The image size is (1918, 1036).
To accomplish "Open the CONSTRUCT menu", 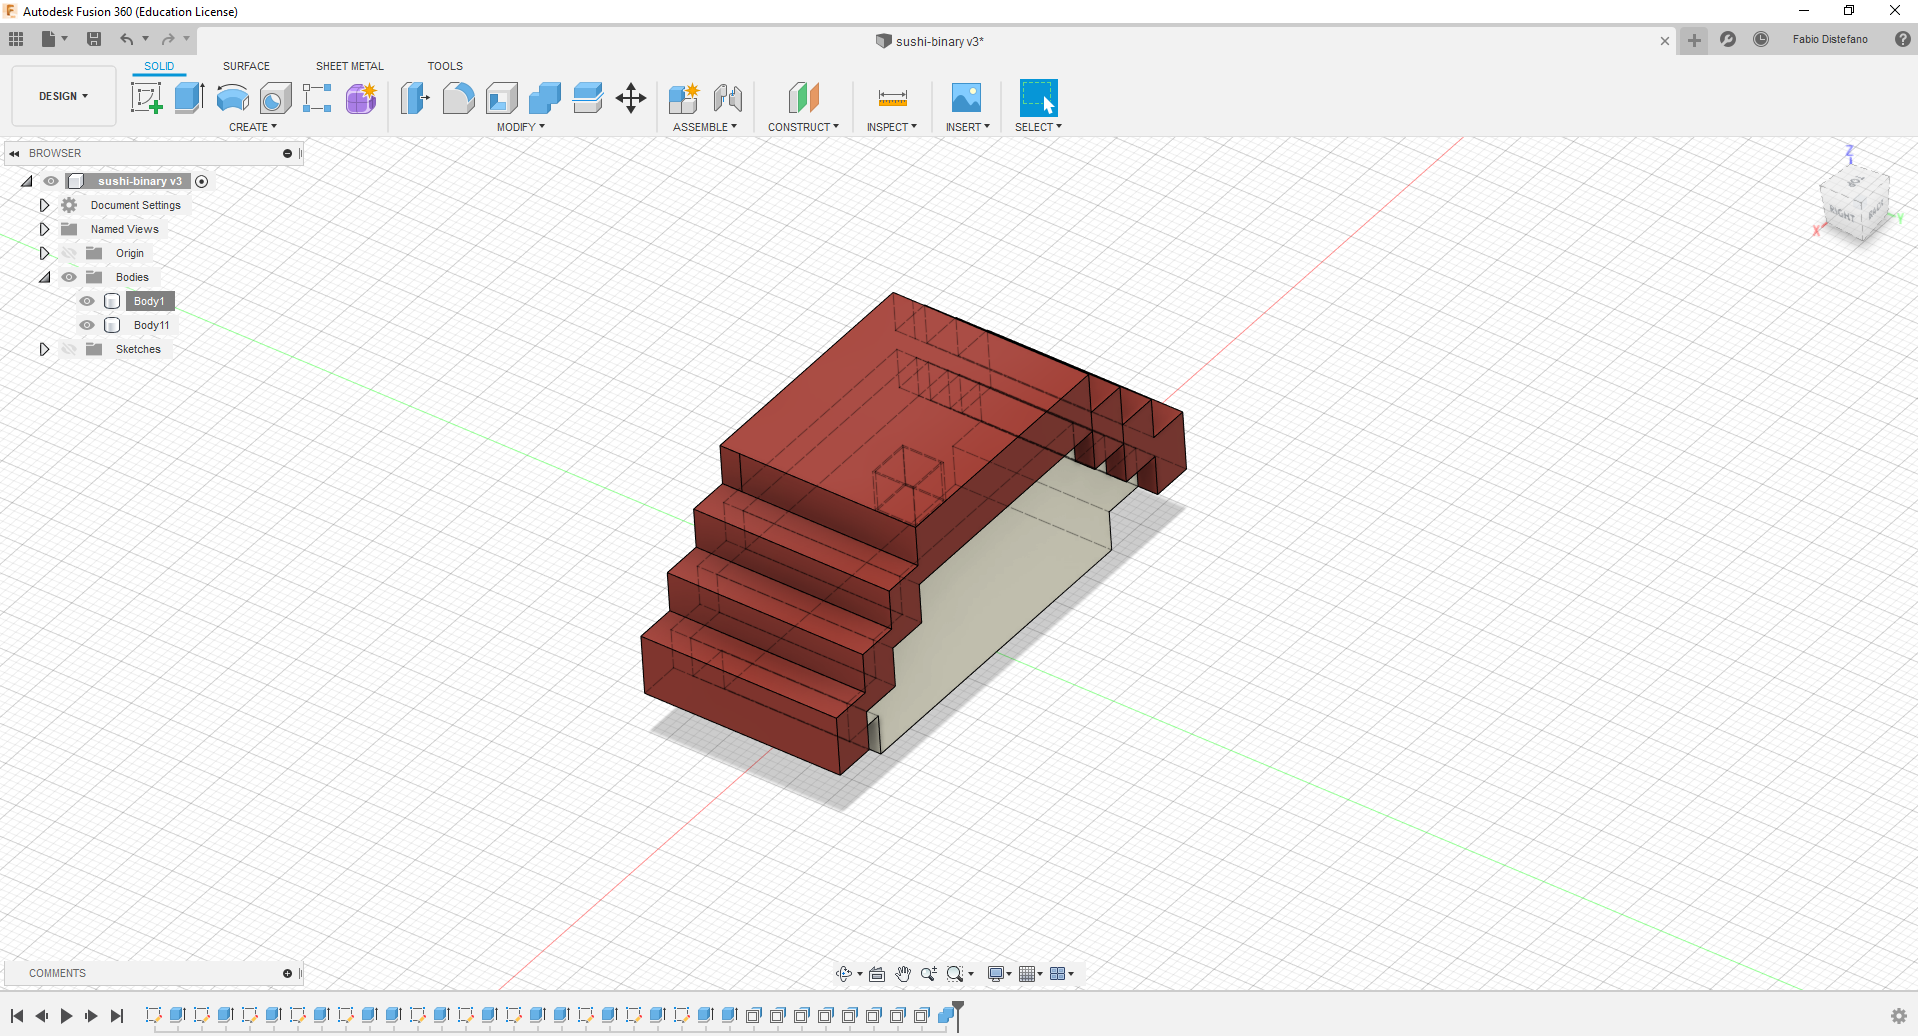I will click(803, 127).
